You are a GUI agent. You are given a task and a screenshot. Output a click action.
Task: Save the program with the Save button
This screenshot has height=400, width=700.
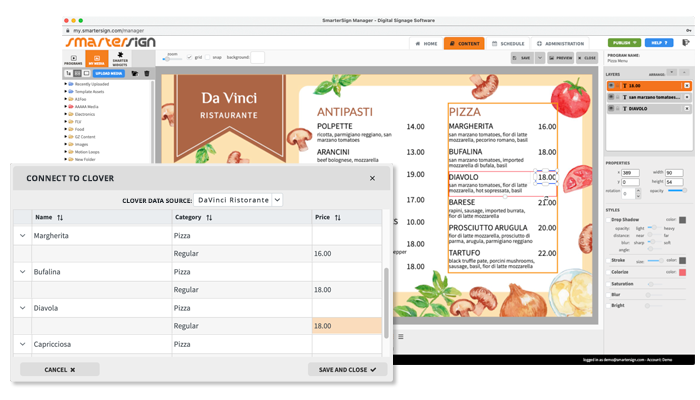(x=522, y=58)
